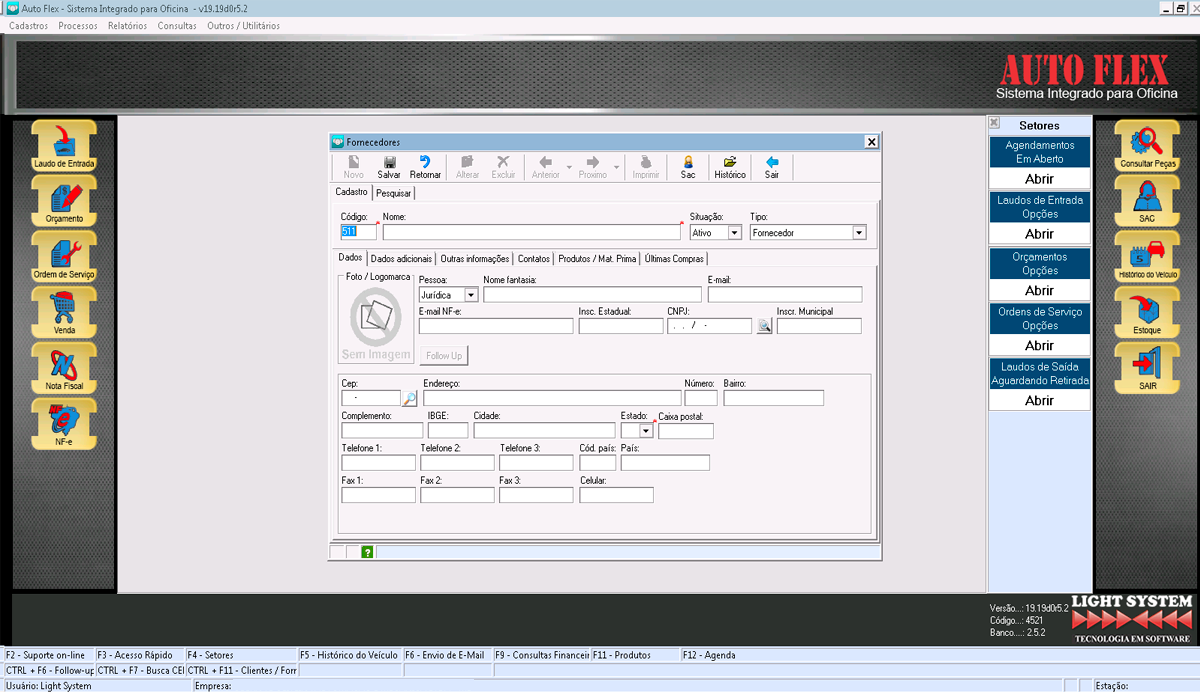Click Abrir under Agendamentos Em Aberto
Screen dimensions: 1200x692
click(1040, 179)
